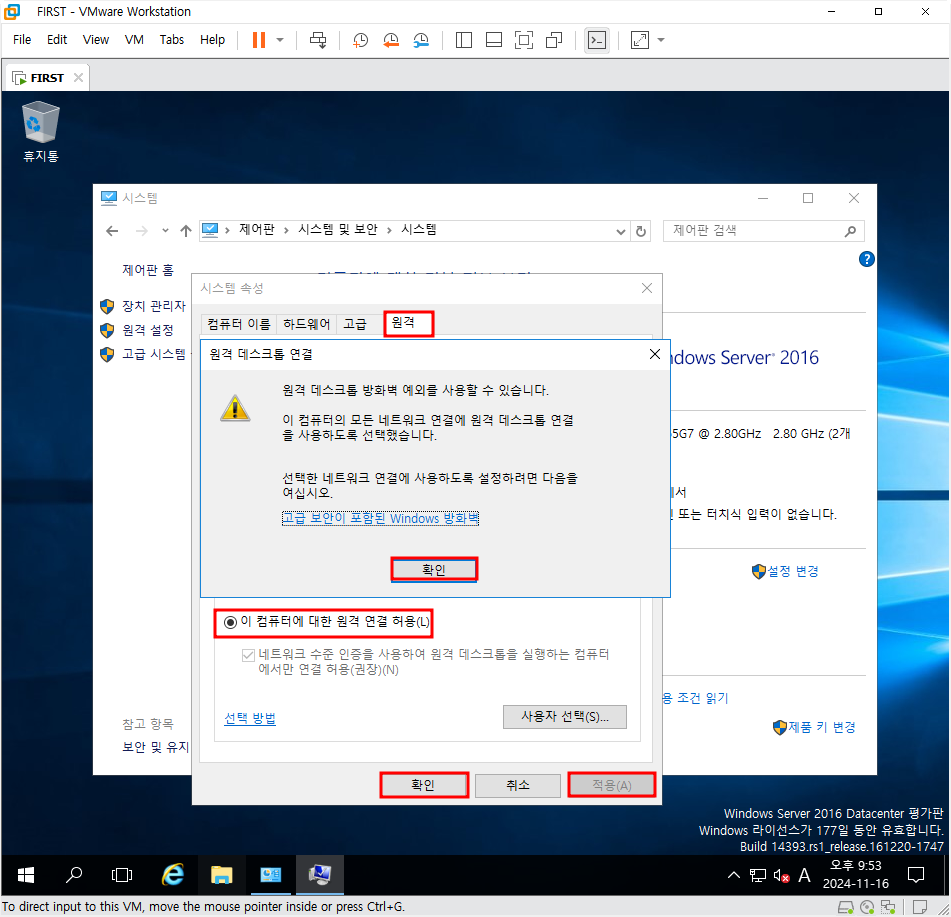Click the muted volume tray icon
The width and height of the screenshot is (951, 917).
(x=782, y=875)
